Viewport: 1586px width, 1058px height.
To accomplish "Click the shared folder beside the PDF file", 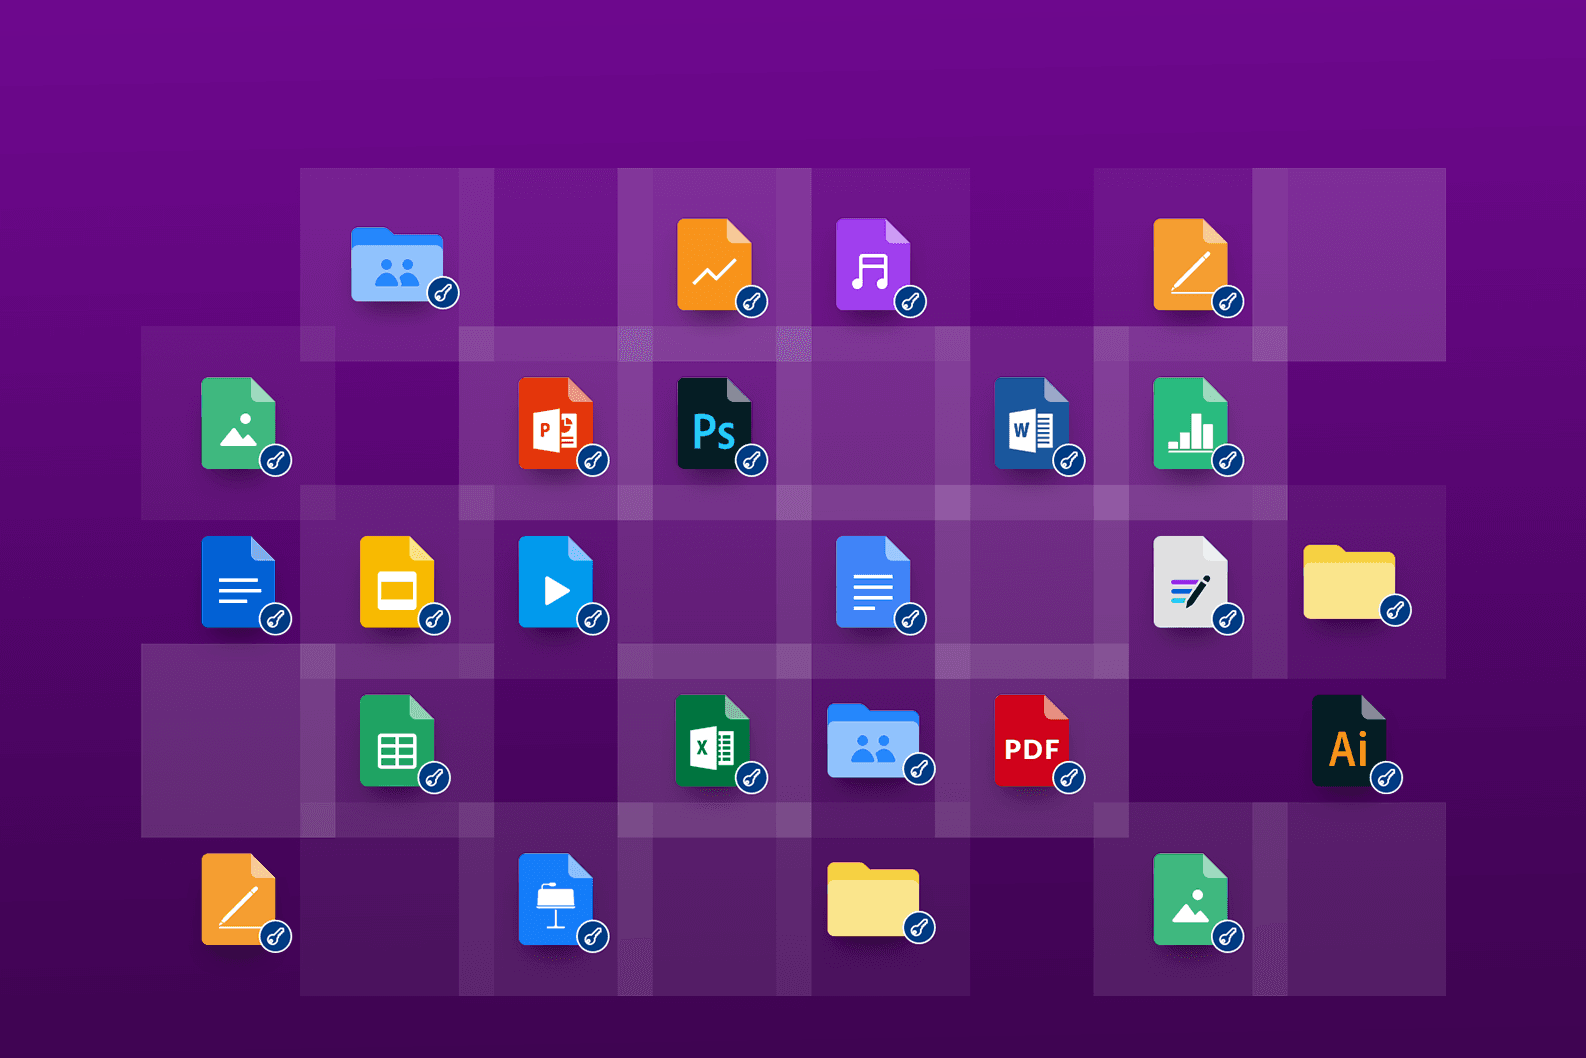I will [x=873, y=741].
